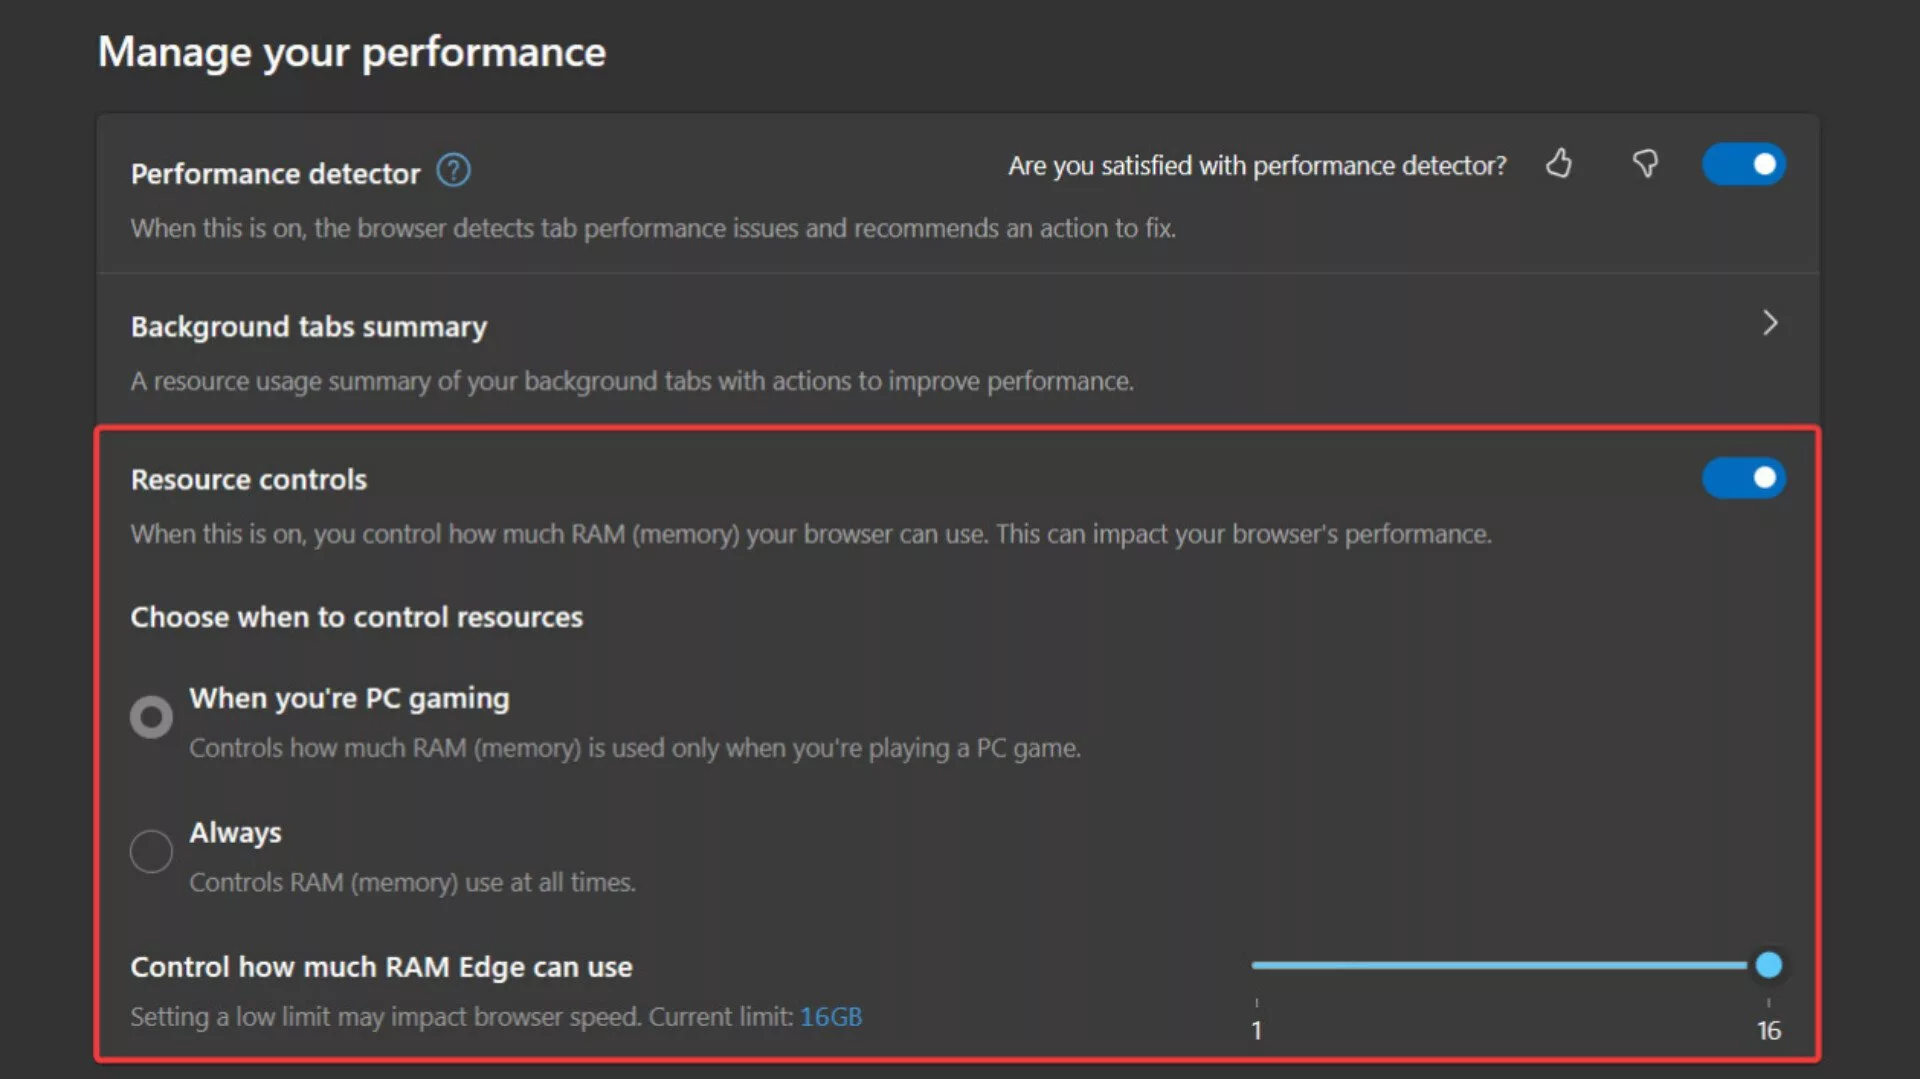The width and height of the screenshot is (1920, 1079).
Task: Click the Always option label text
Action: pos(236,833)
